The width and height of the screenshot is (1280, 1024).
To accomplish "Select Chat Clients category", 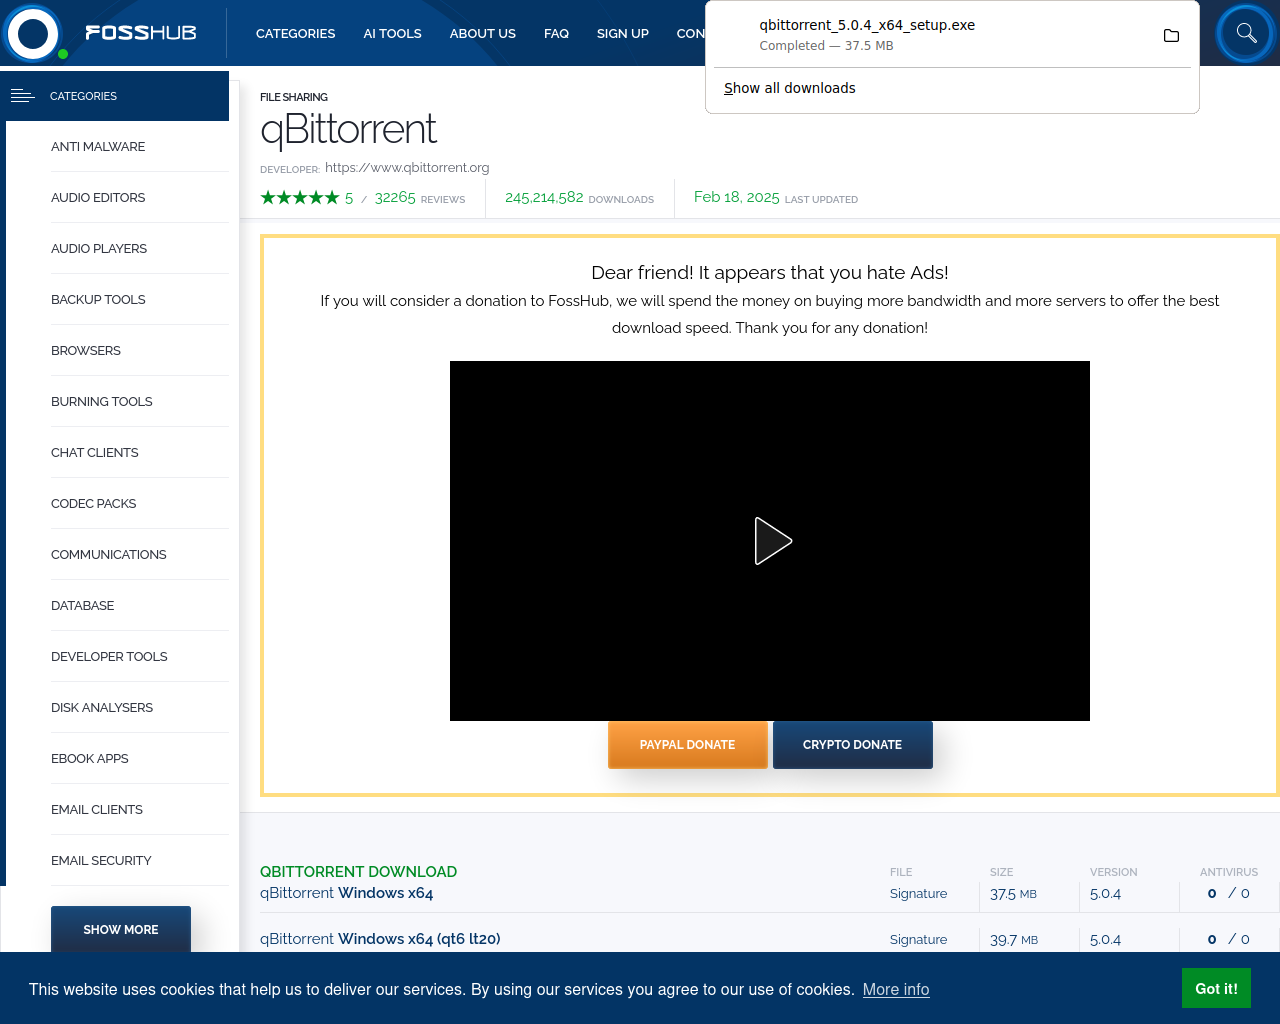I will pos(95,452).
